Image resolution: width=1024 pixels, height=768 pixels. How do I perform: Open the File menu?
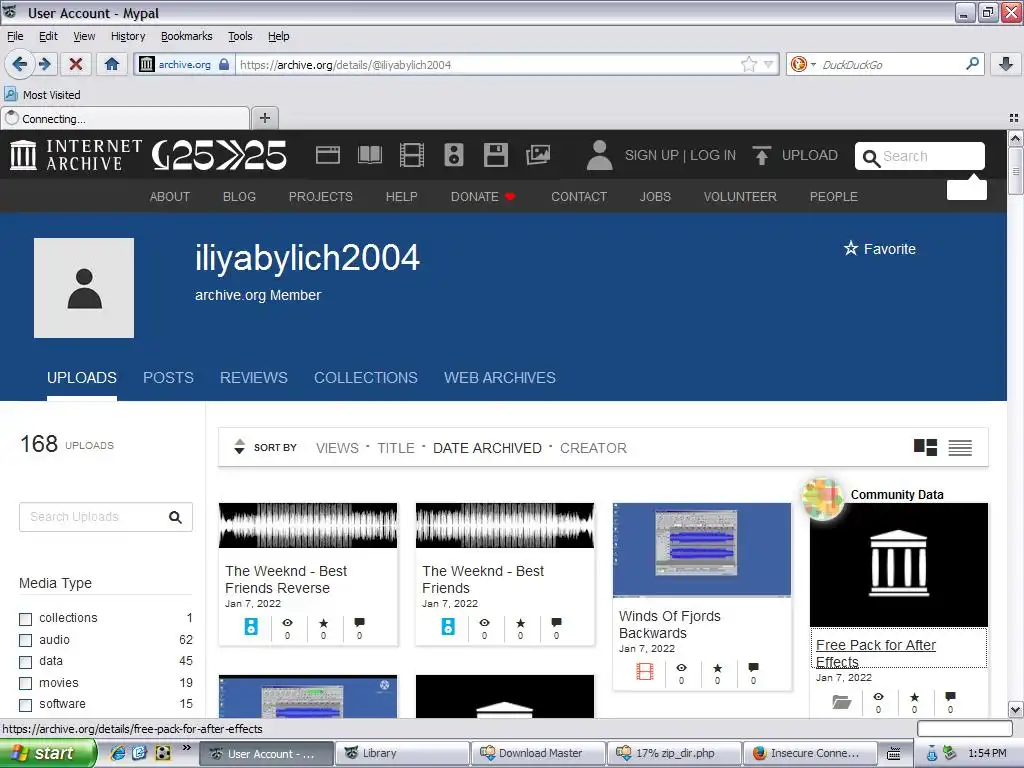point(15,36)
